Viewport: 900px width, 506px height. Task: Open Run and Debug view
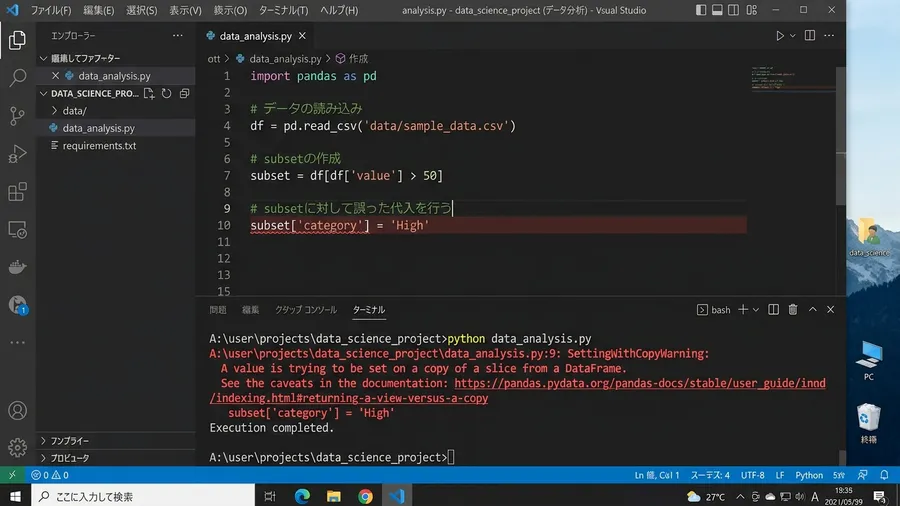point(17,154)
